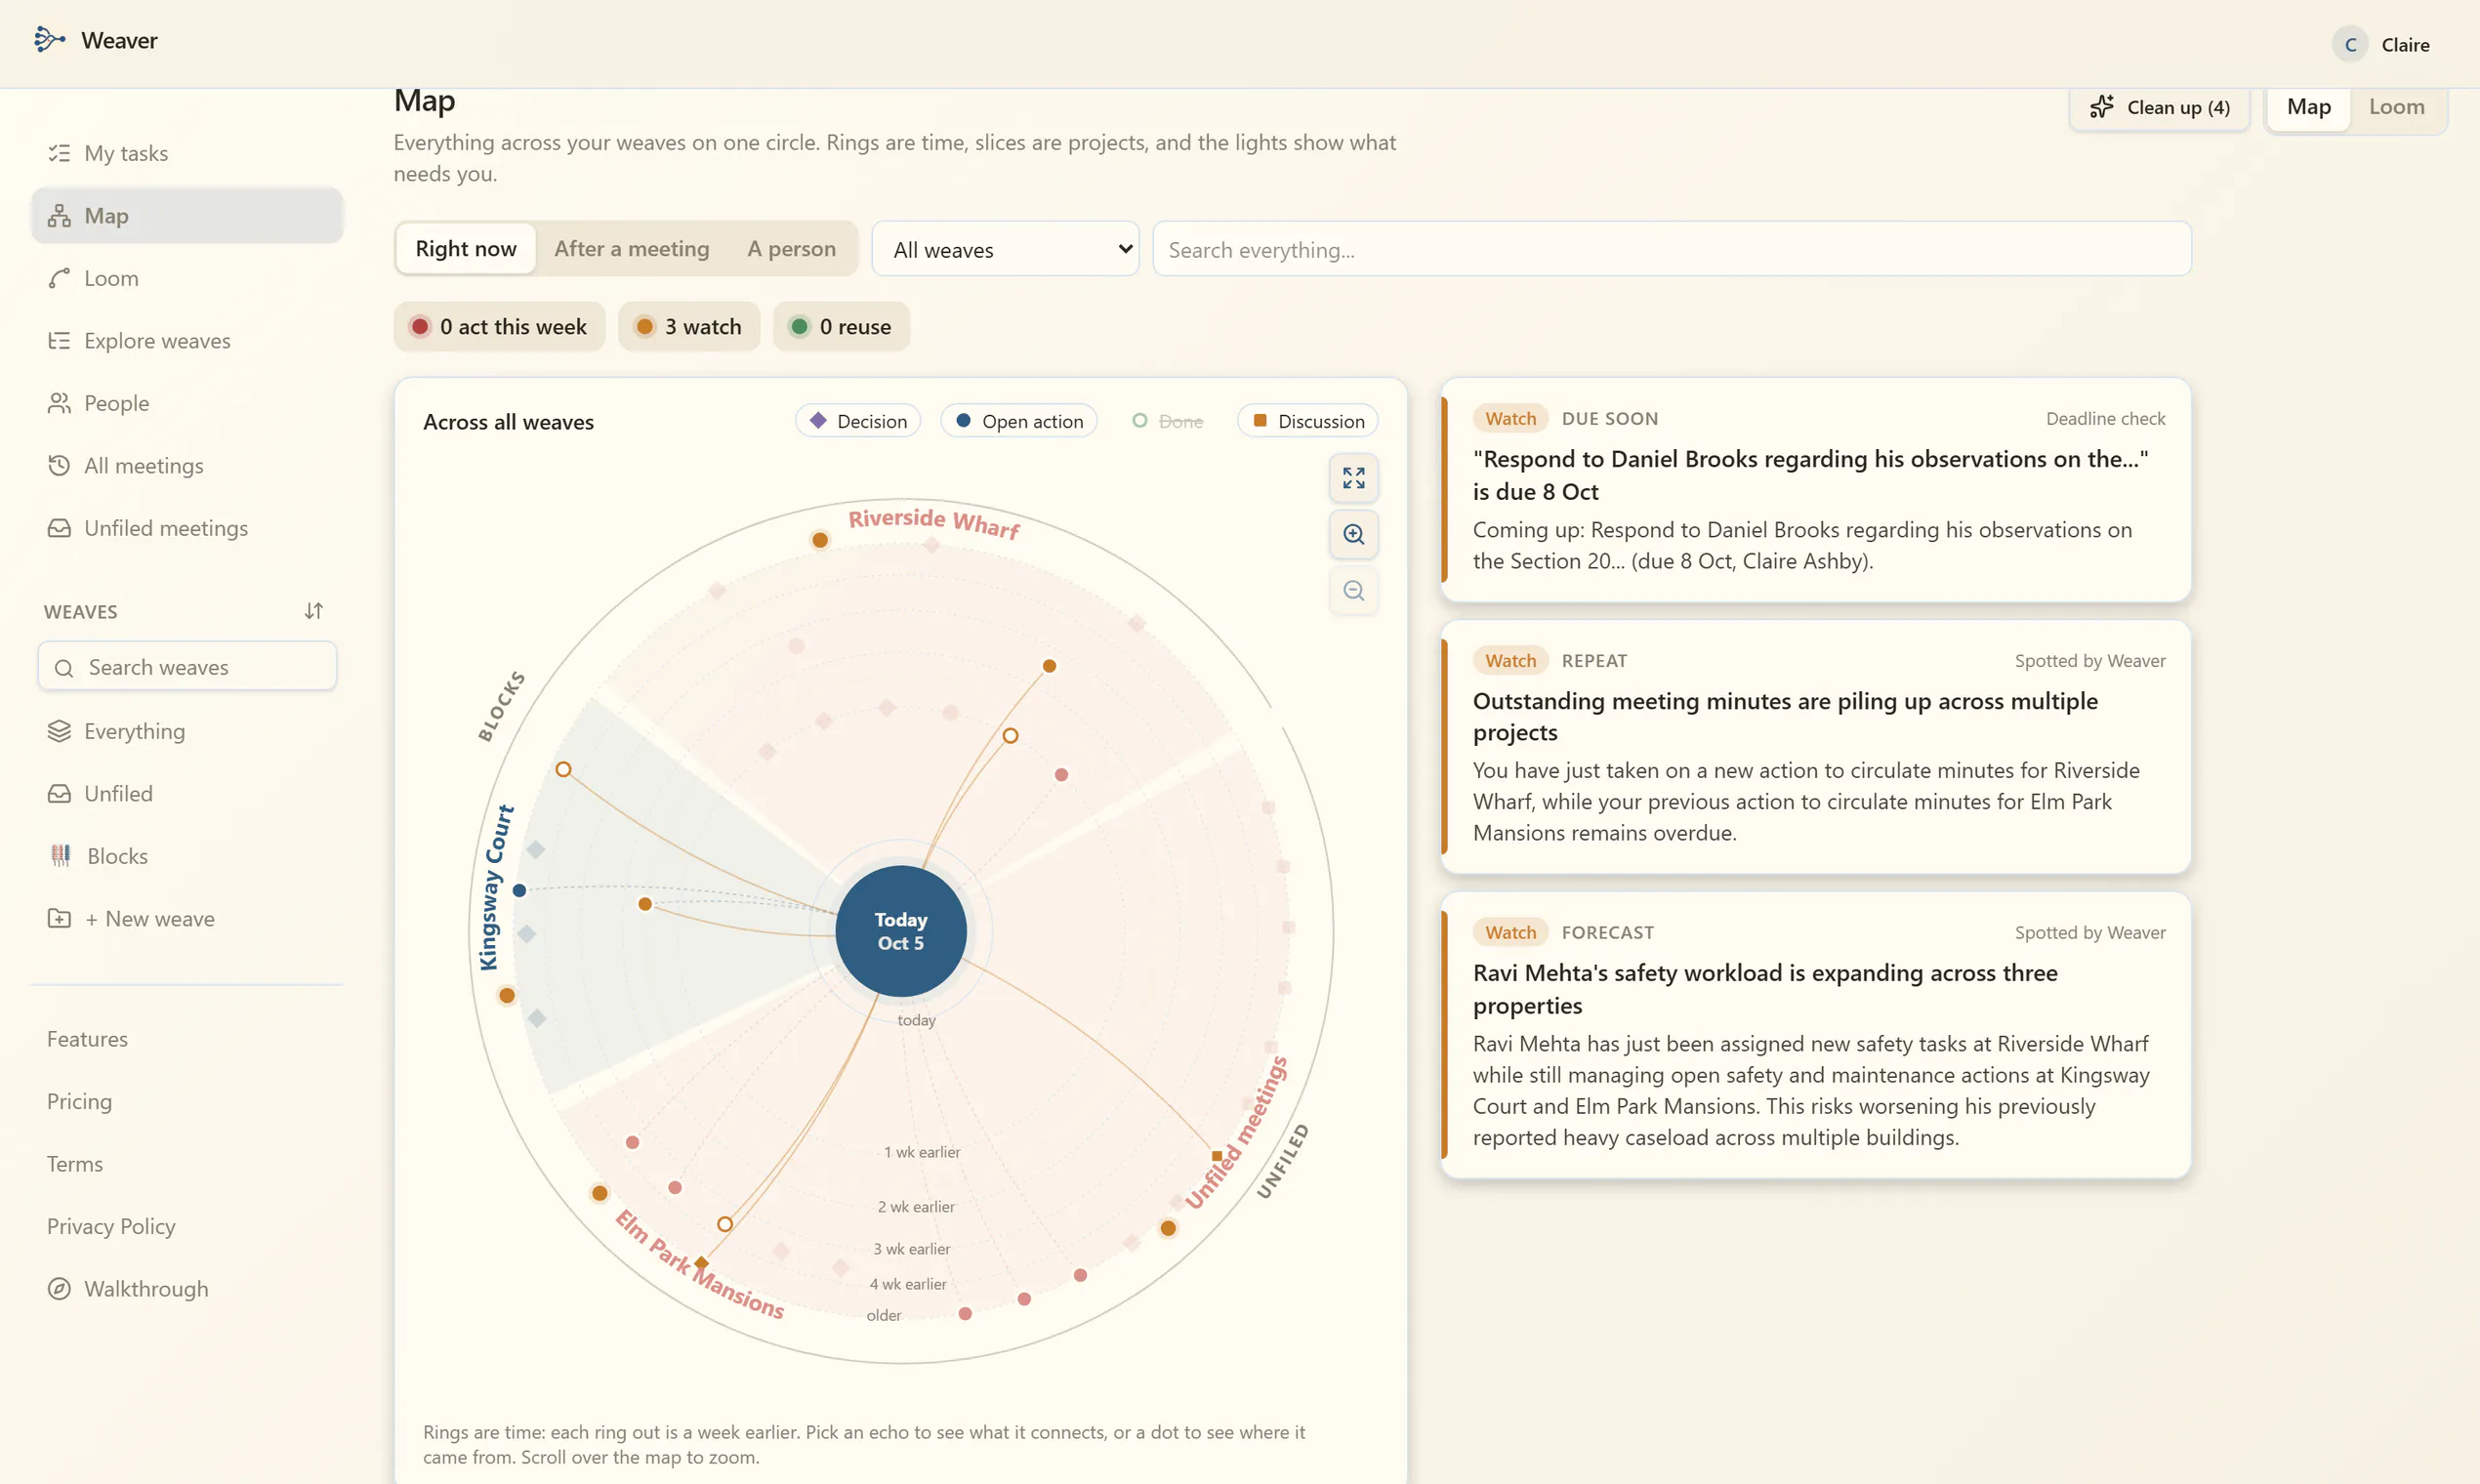Open the New weave item
Image resolution: width=2480 pixels, height=1484 pixels.
(x=131, y=918)
